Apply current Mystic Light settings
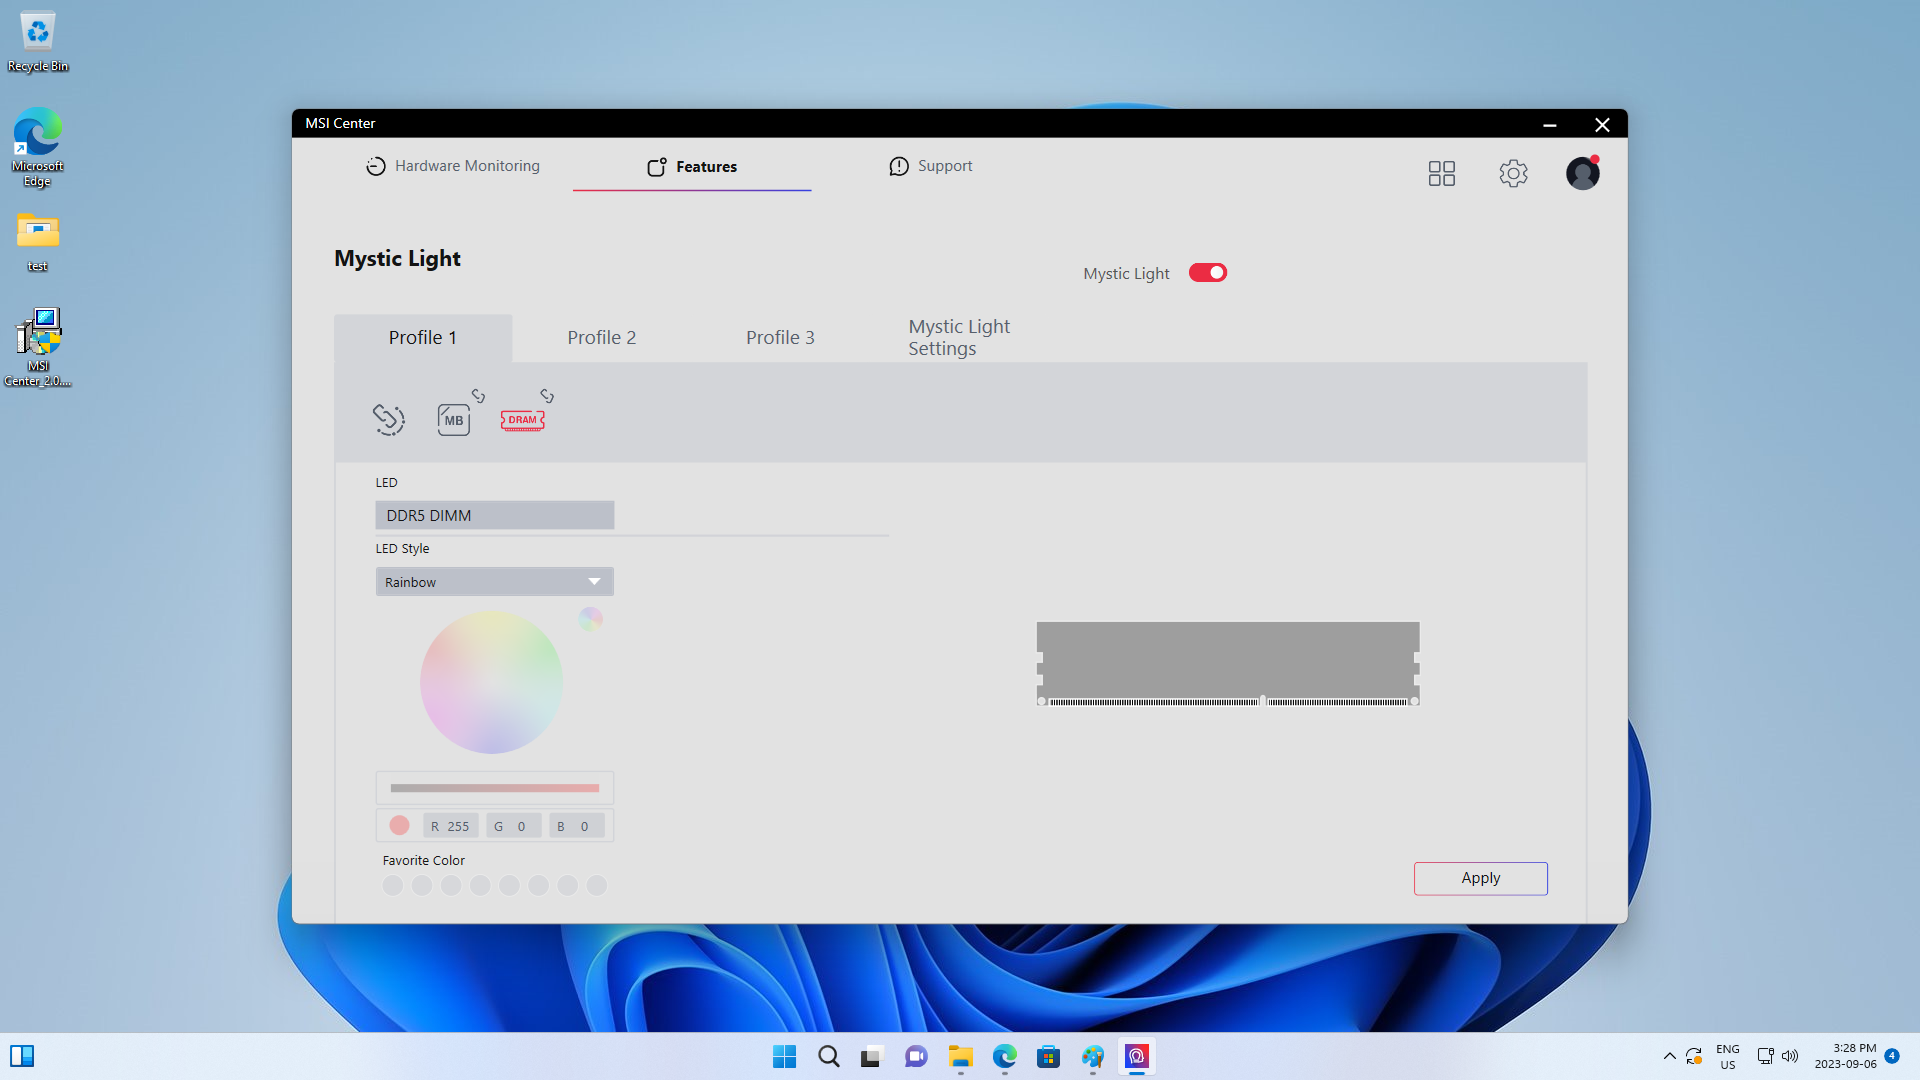The height and width of the screenshot is (1080, 1920). pyautogui.click(x=1481, y=877)
